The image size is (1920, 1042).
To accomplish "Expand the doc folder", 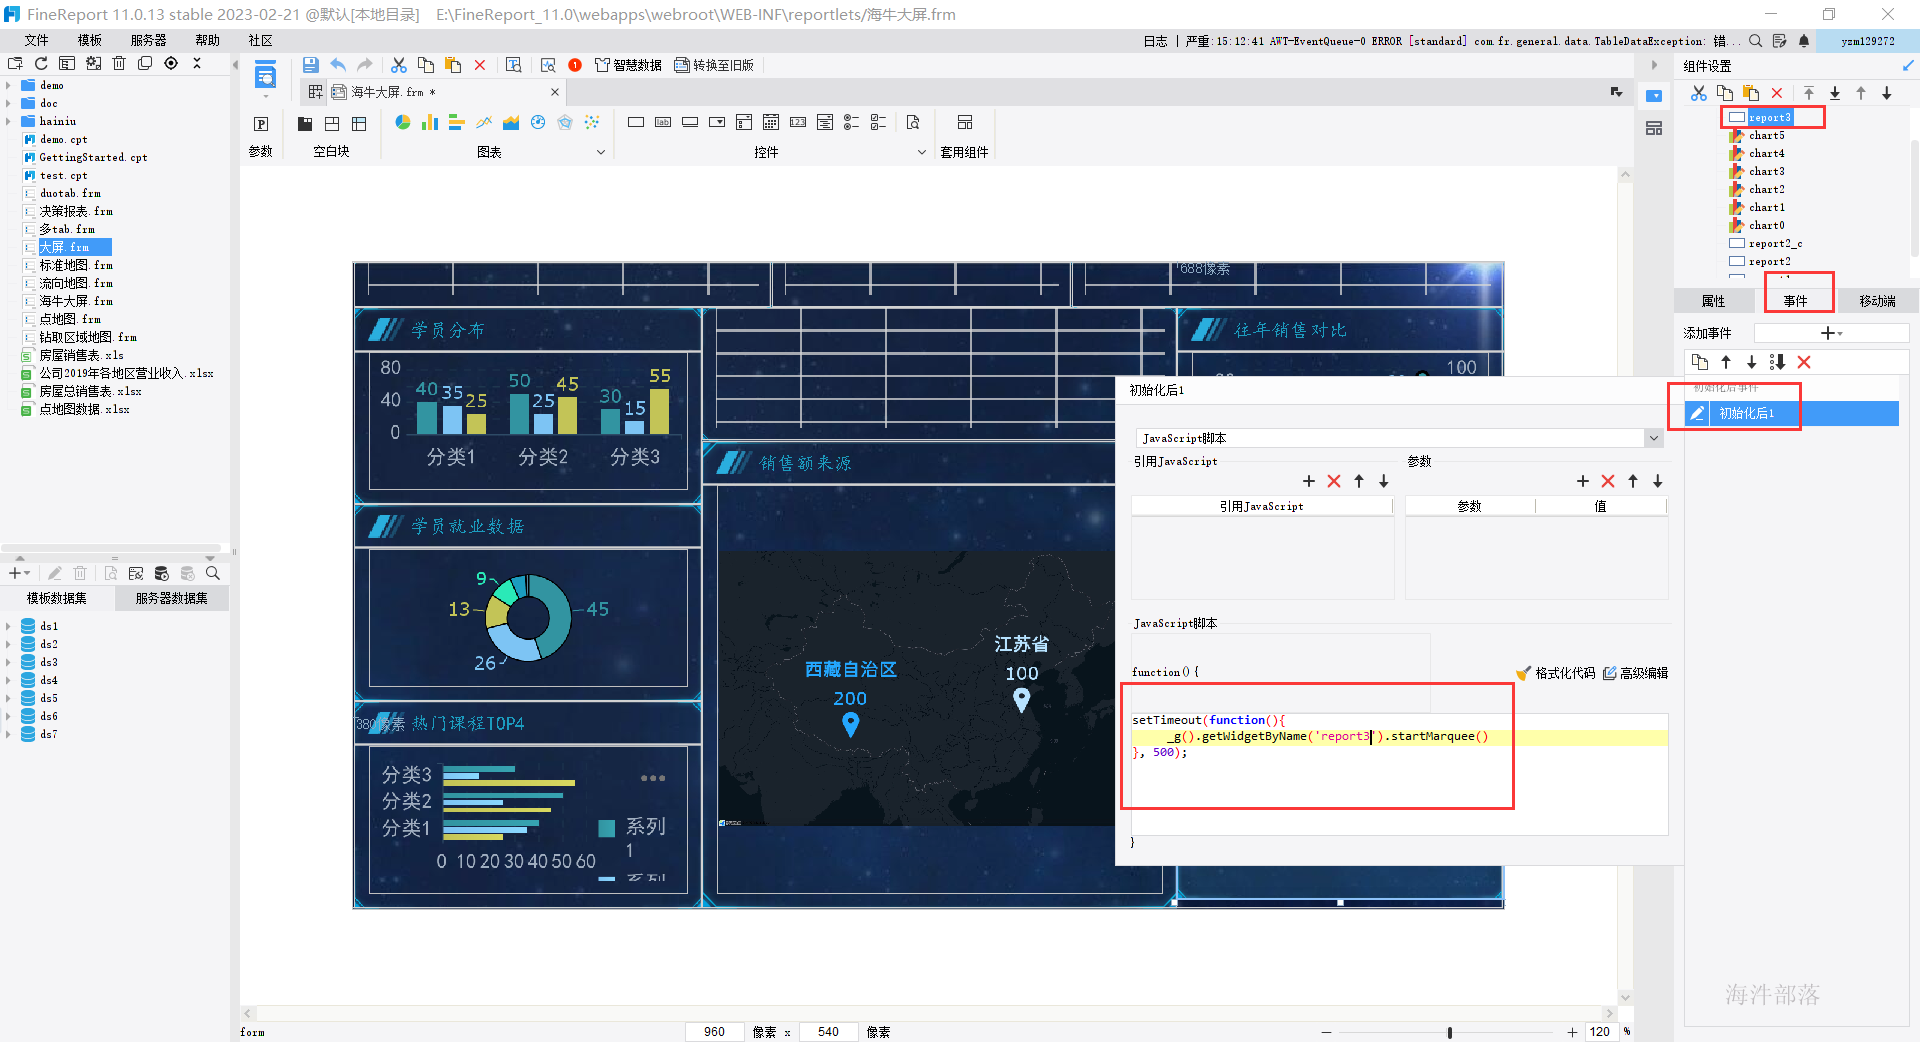I will coord(9,103).
